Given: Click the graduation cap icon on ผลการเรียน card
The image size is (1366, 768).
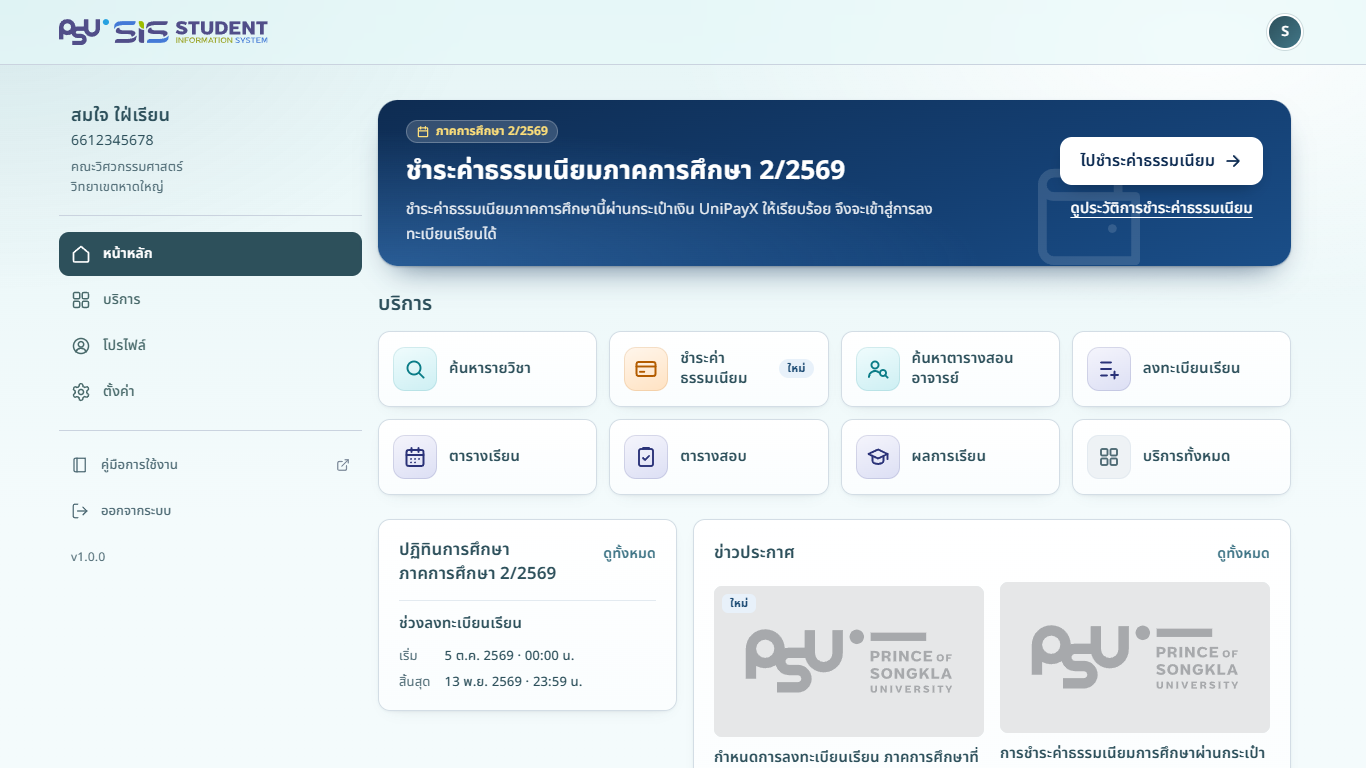Looking at the screenshot, I should pos(878,457).
